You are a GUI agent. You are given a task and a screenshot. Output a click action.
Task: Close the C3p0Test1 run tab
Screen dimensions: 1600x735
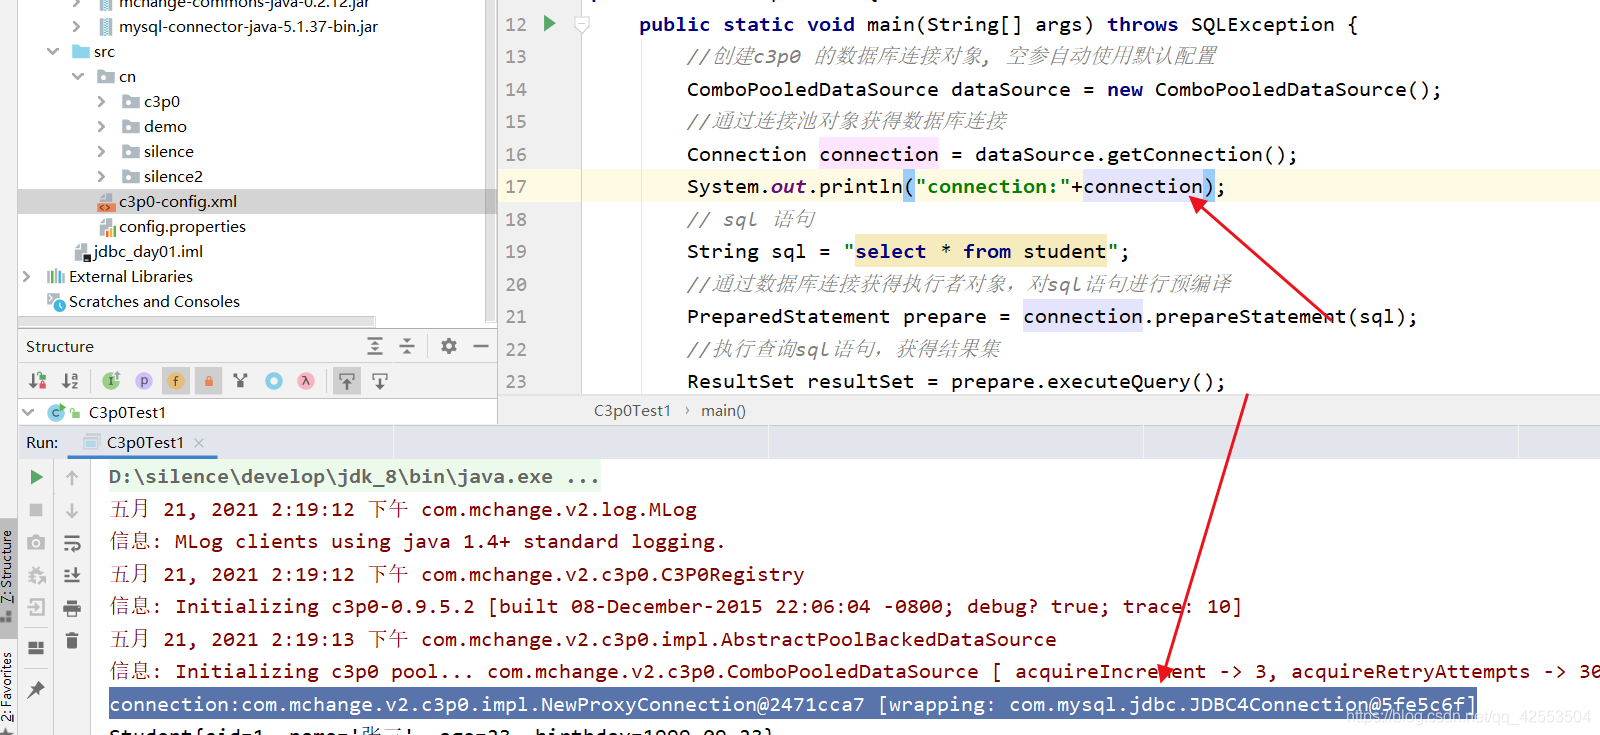[199, 443]
